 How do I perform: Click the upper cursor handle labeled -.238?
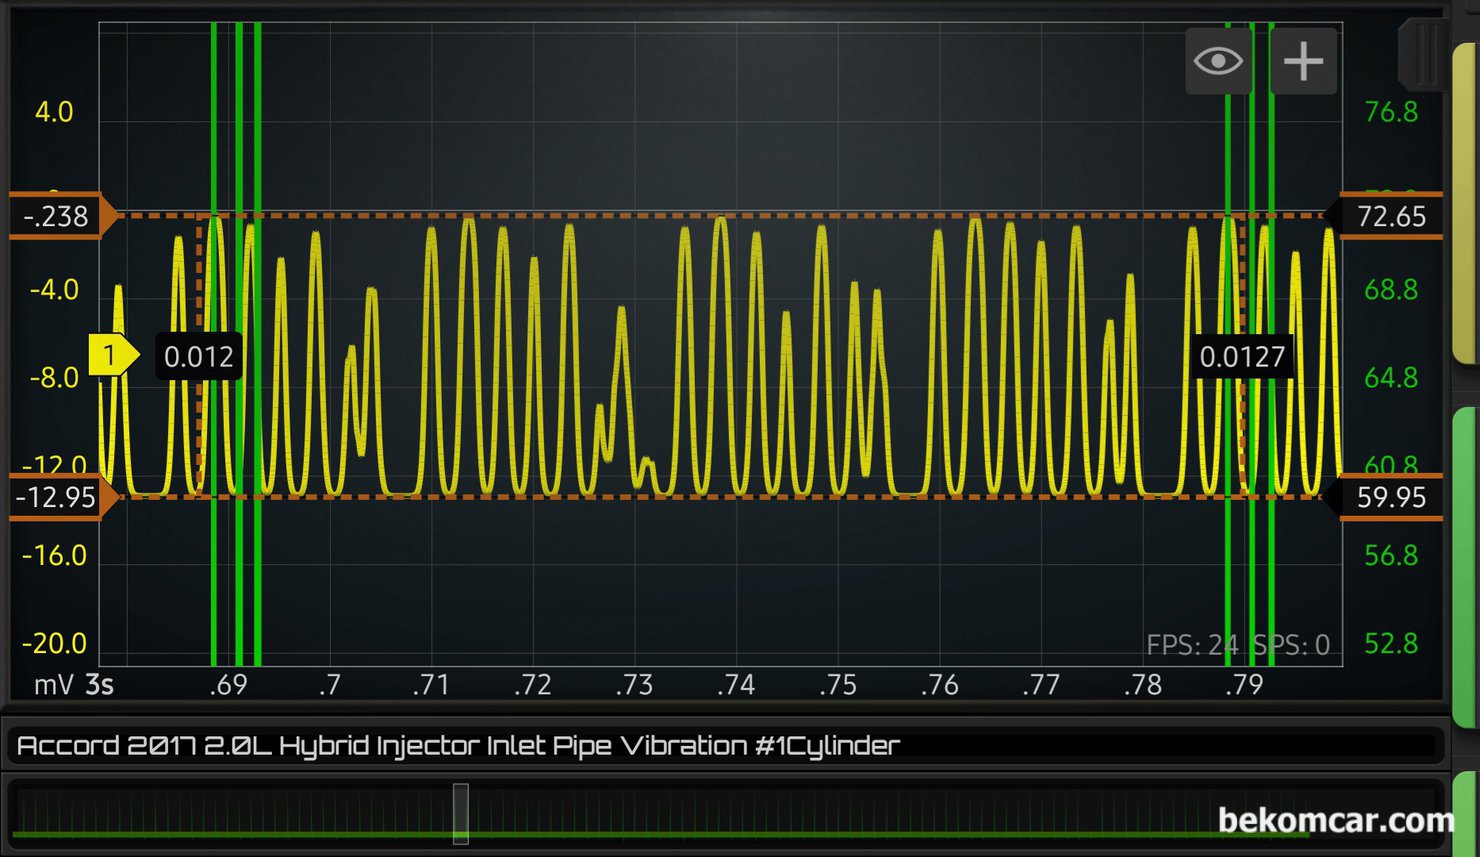pos(58,216)
